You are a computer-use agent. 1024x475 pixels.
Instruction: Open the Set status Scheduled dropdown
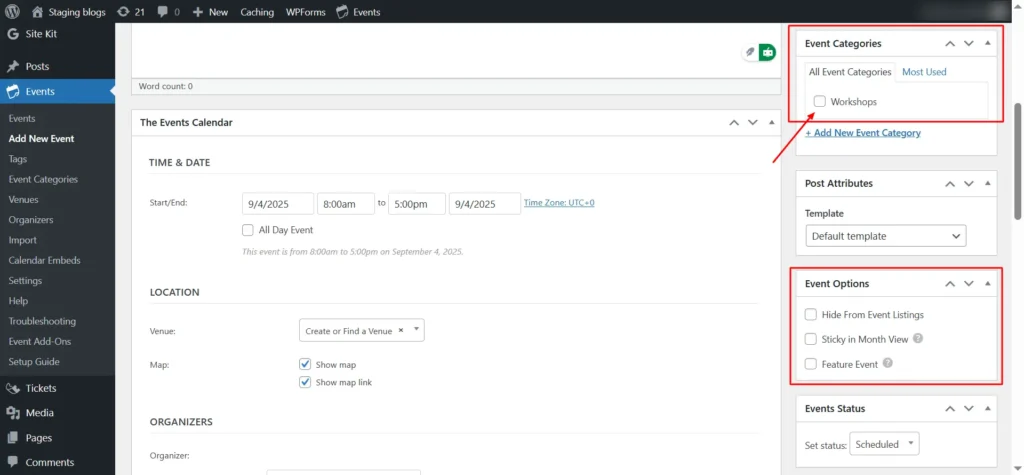point(884,444)
